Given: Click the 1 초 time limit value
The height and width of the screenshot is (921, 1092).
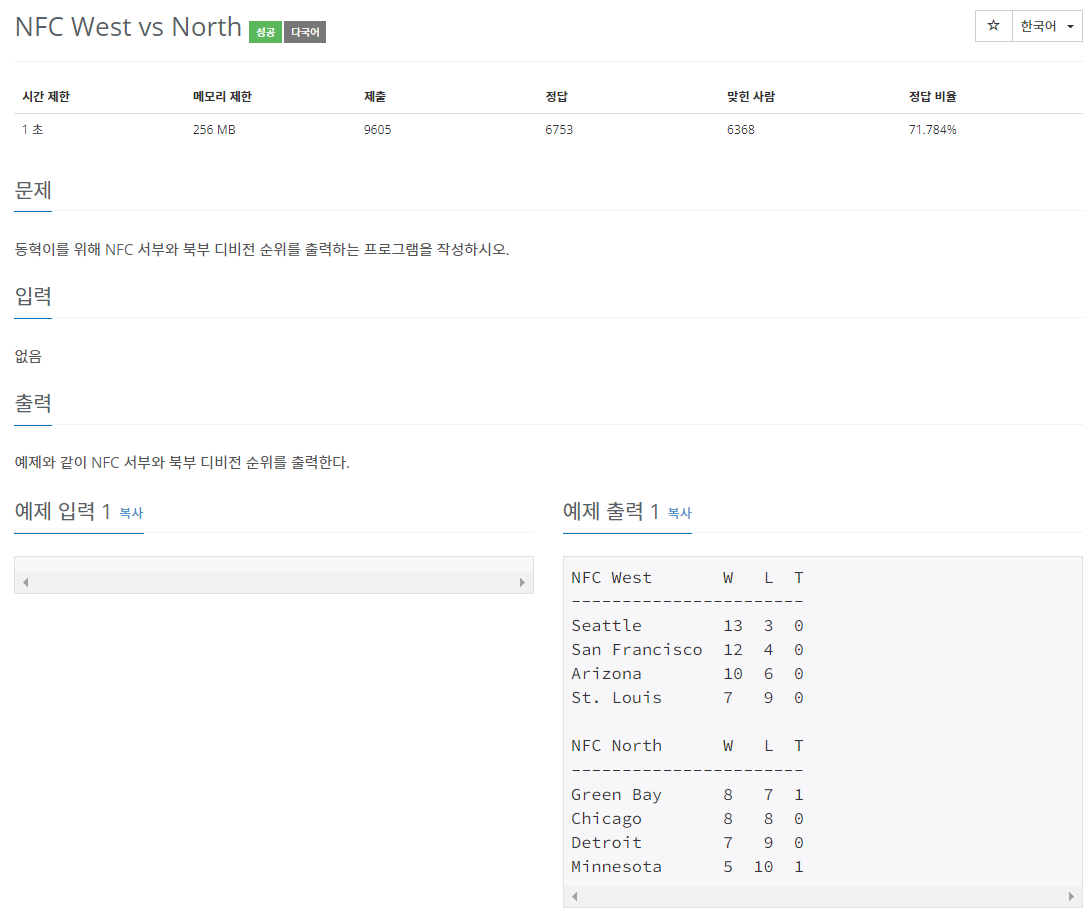Looking at the screenshot, I should tap(32, 130).
